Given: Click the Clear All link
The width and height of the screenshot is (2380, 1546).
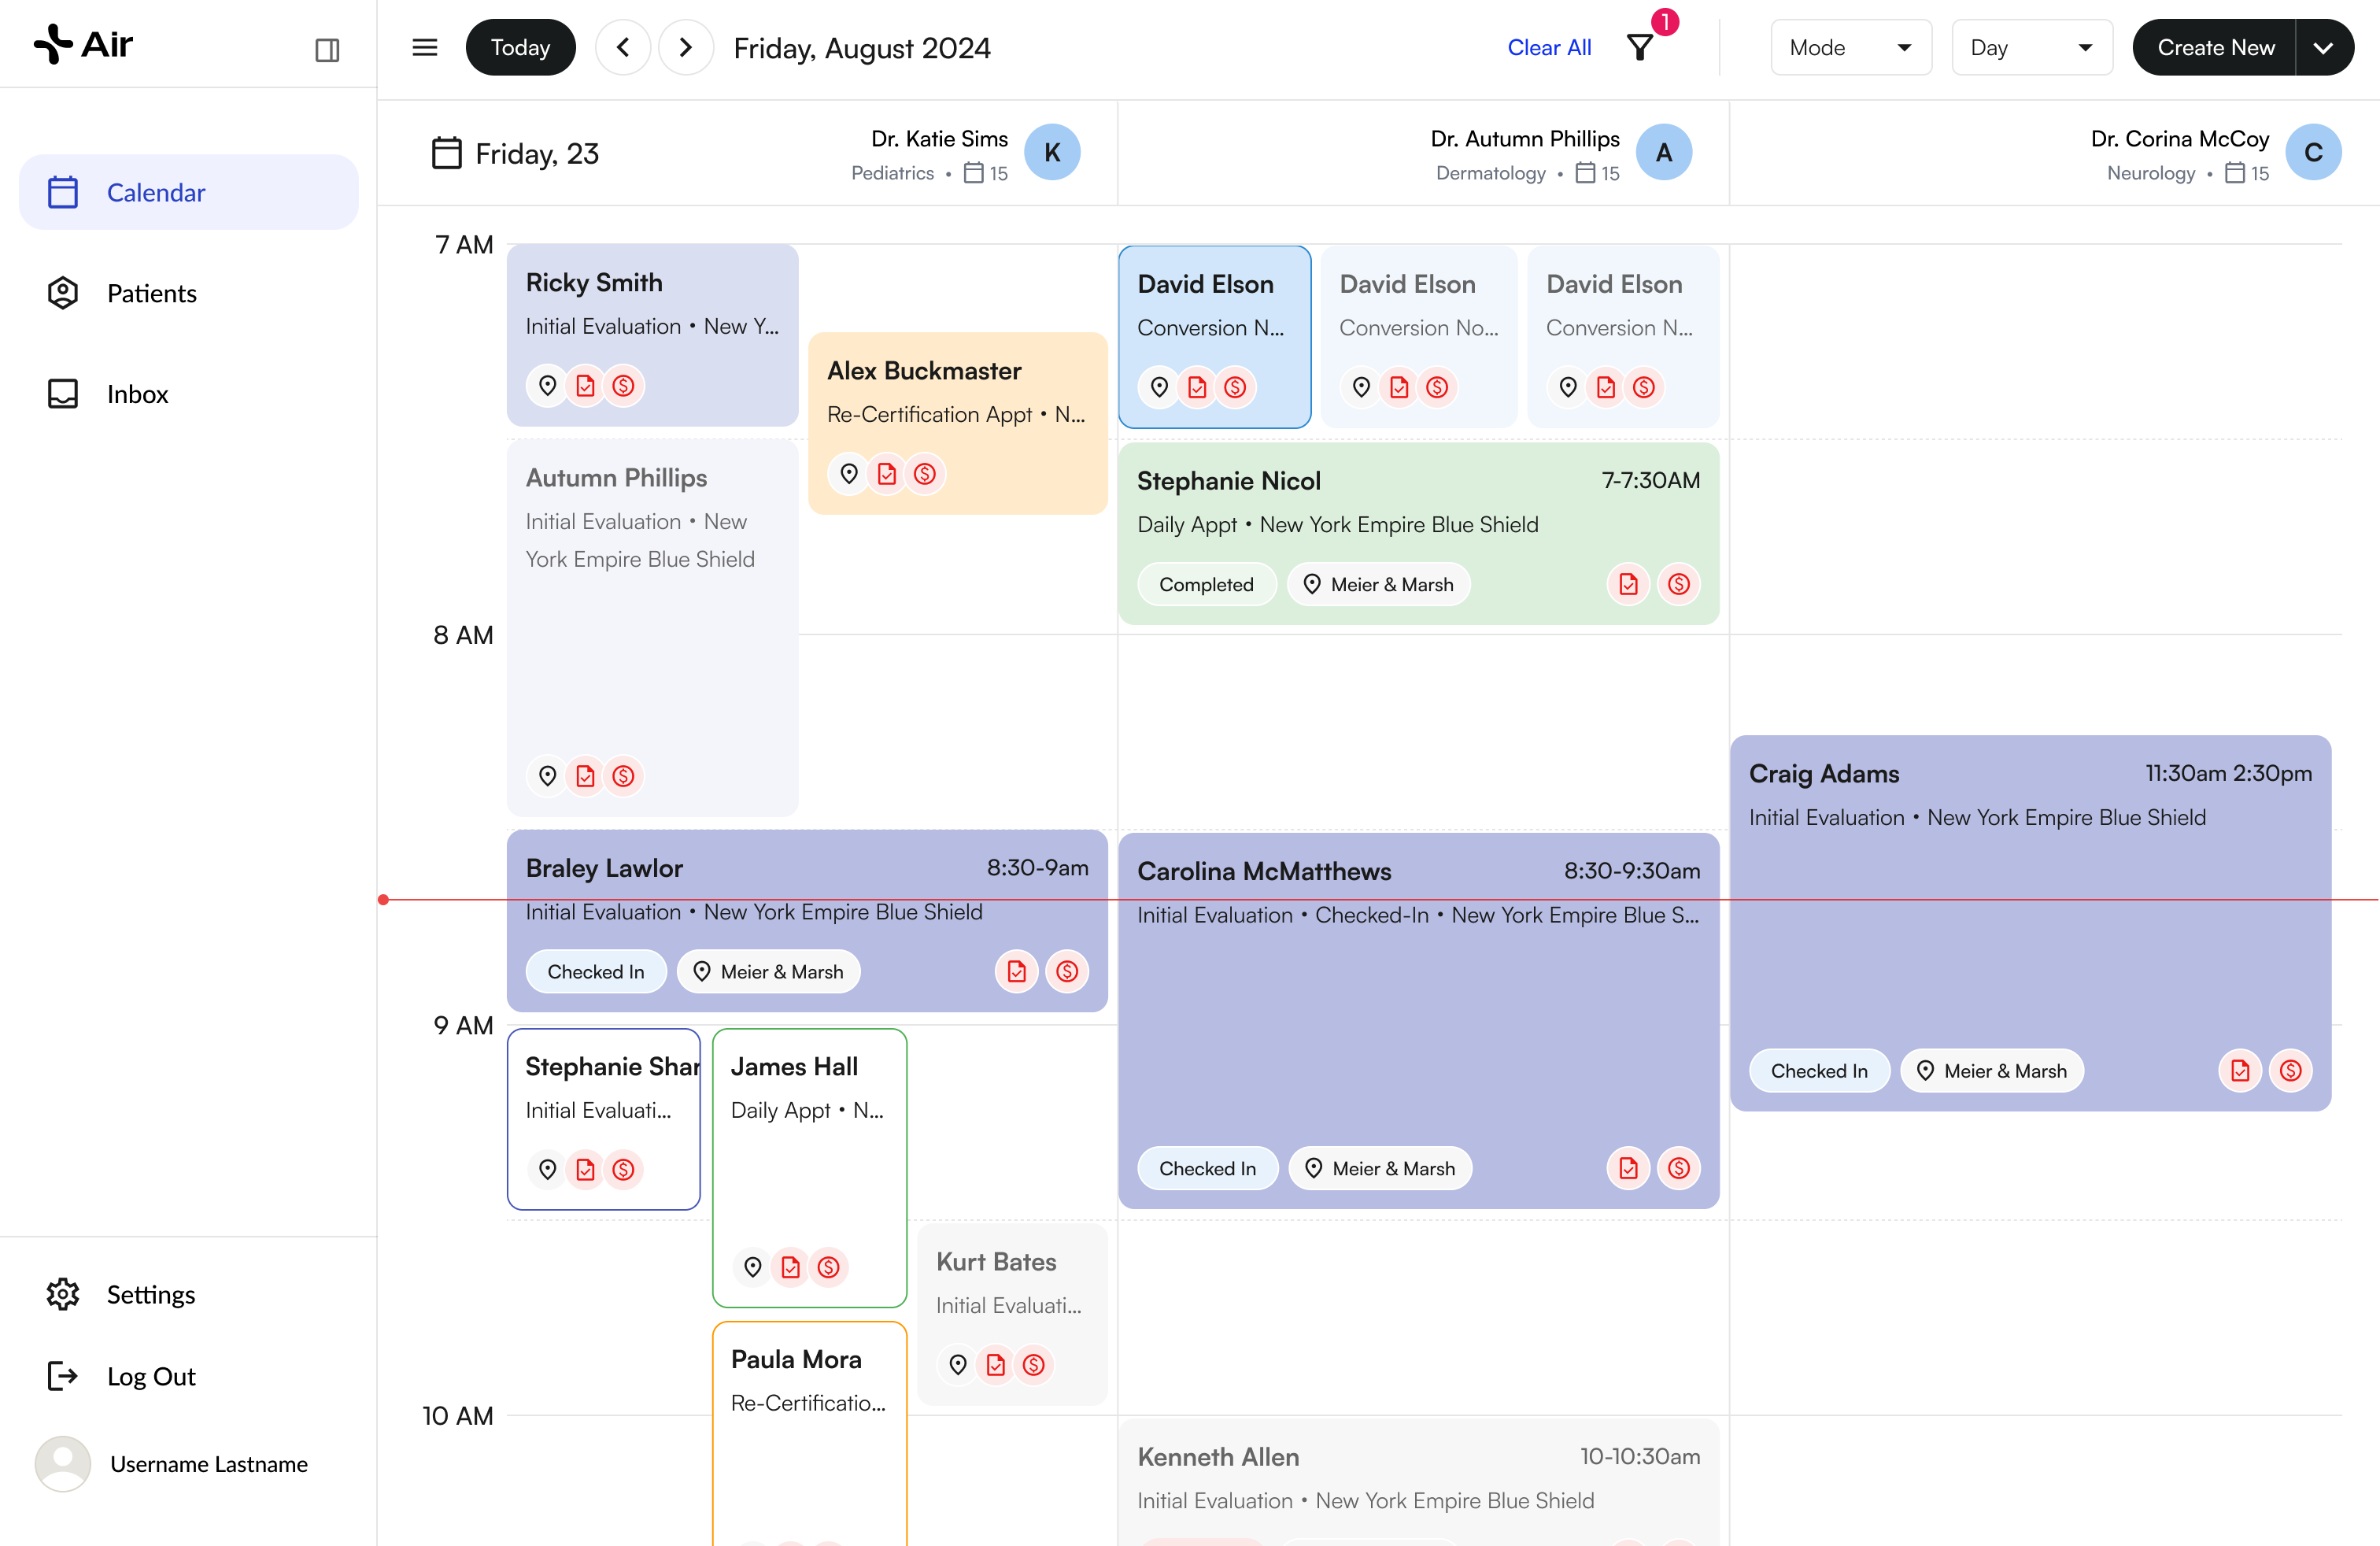Looking at the screenshot, I should click(1548, 46).
